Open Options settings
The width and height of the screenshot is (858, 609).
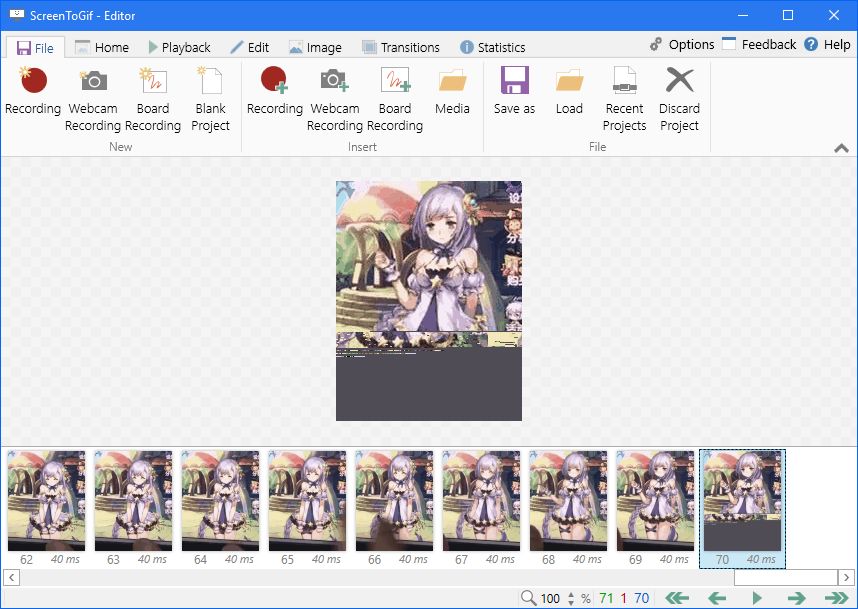click(x=682, y=44)
